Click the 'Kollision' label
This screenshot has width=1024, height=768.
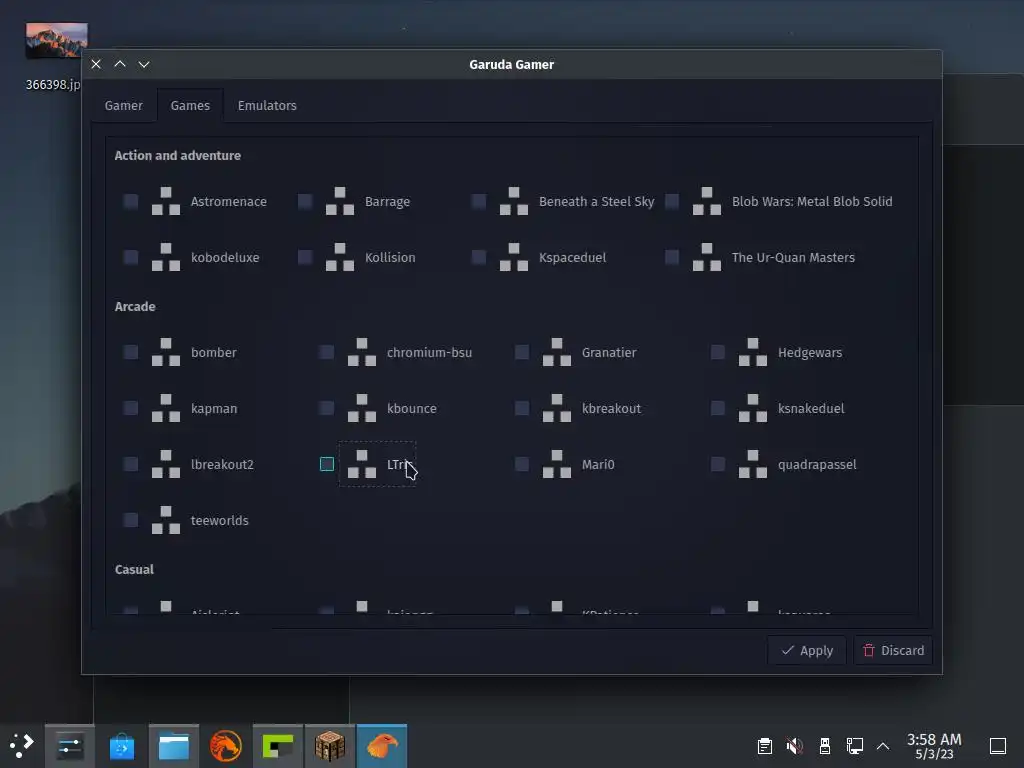click(390, 257)
